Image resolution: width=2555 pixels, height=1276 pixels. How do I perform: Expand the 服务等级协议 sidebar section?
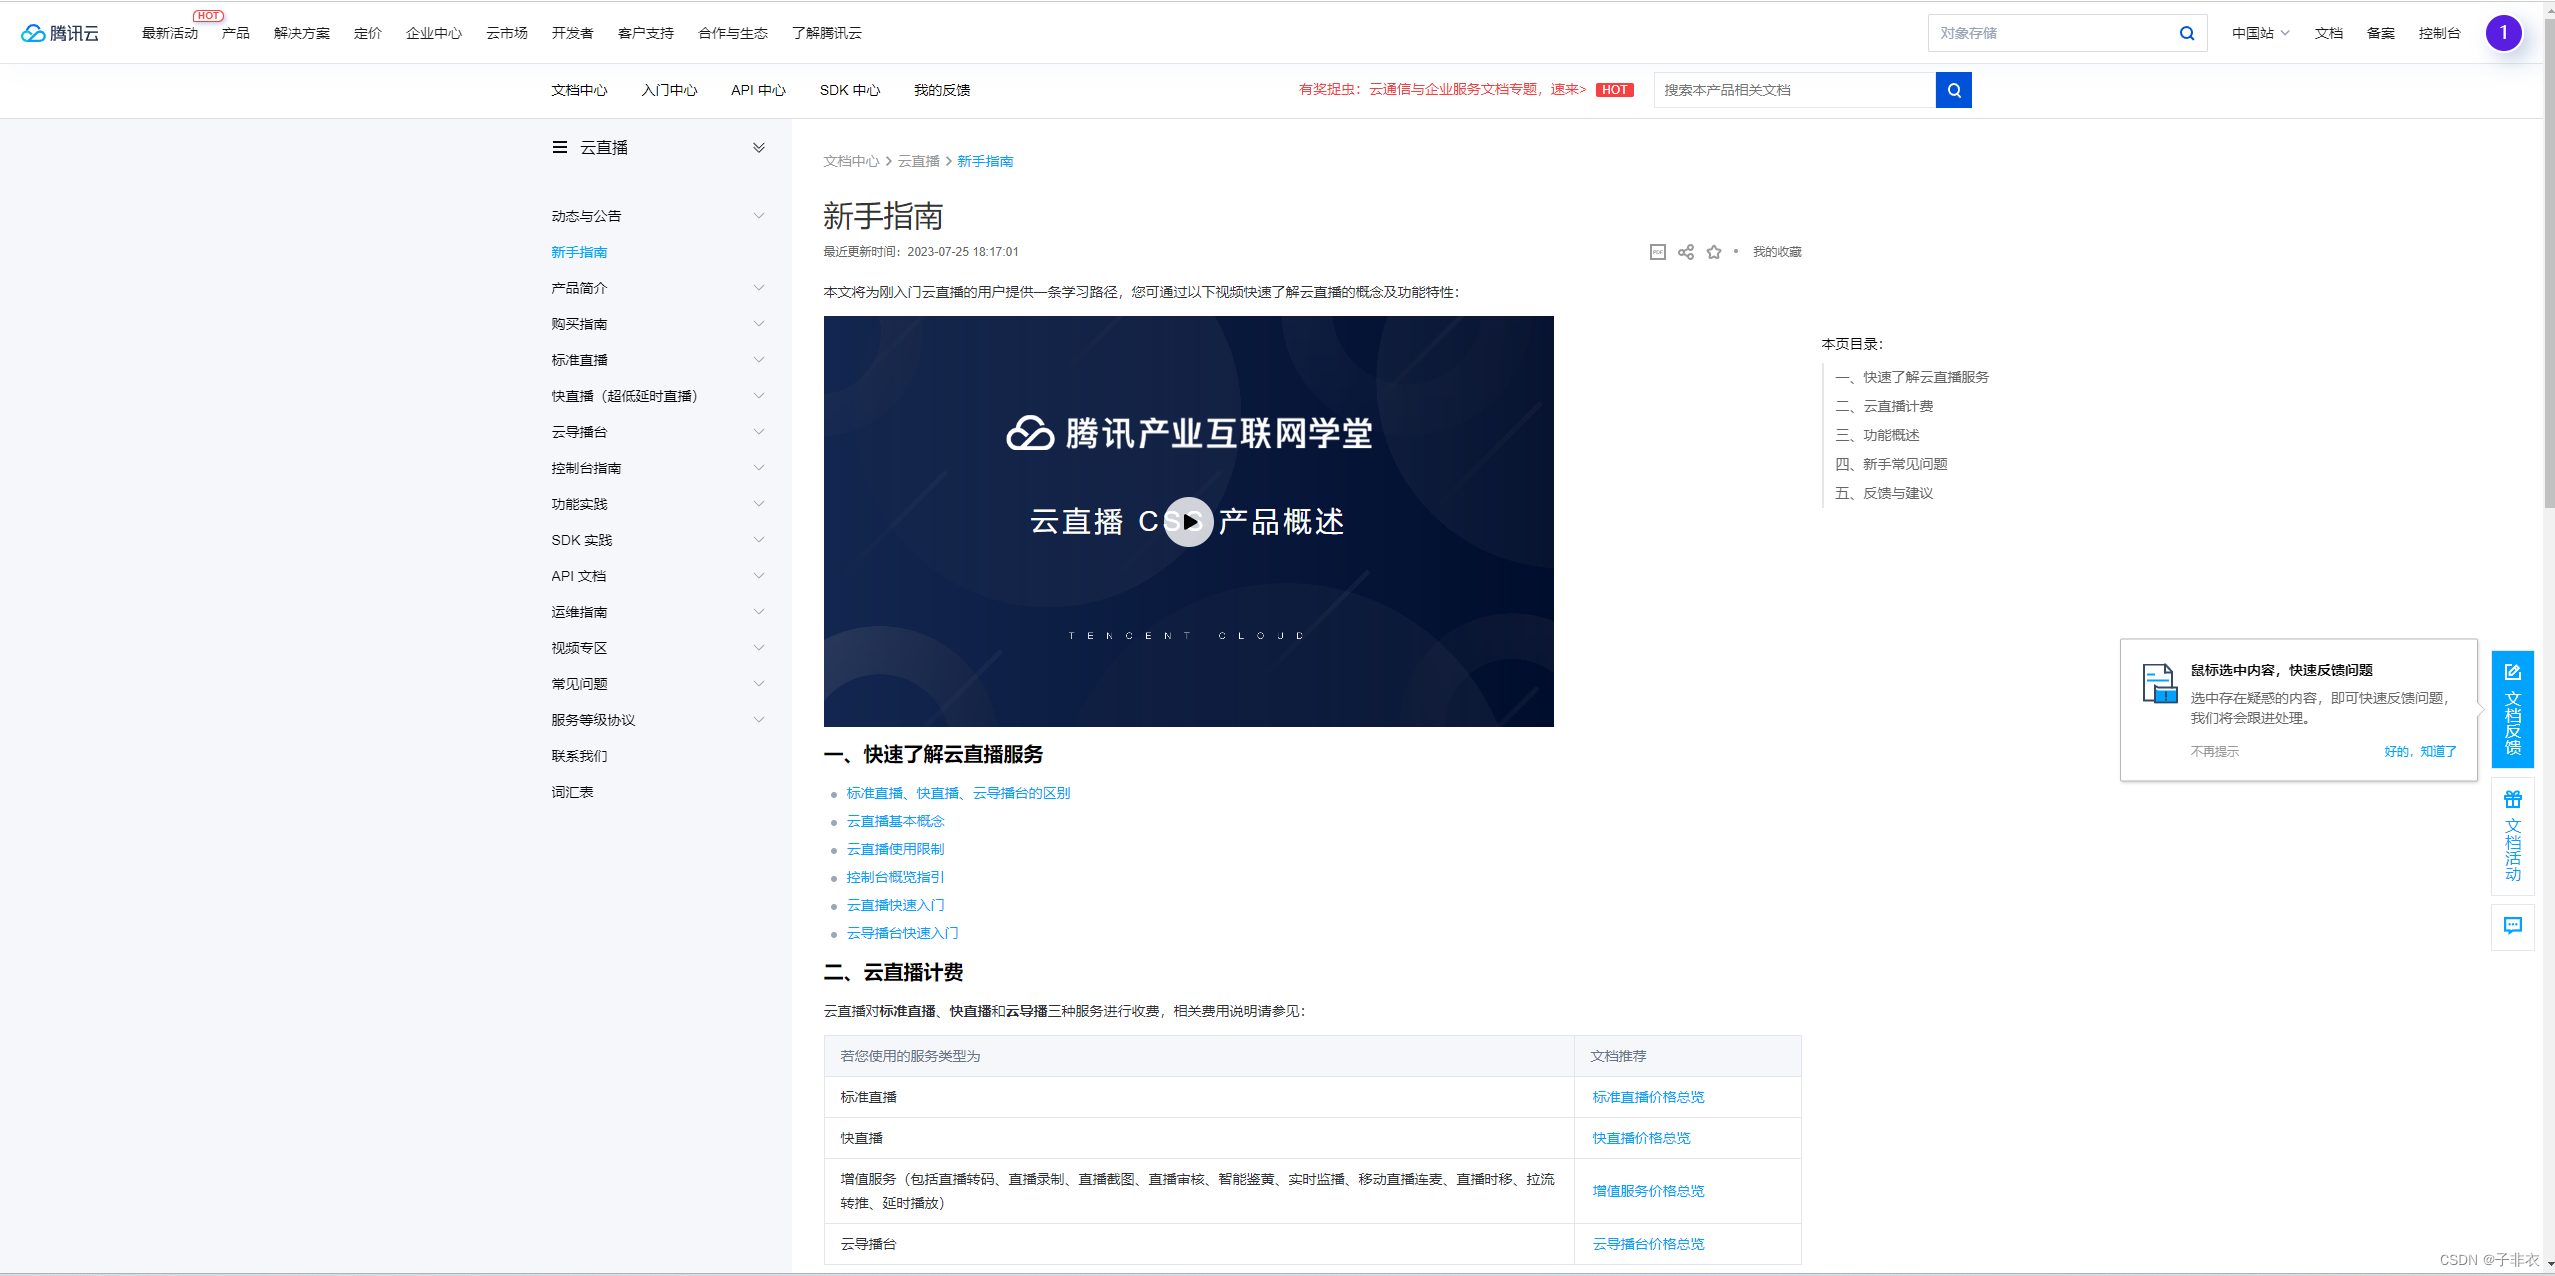point(759,720)
